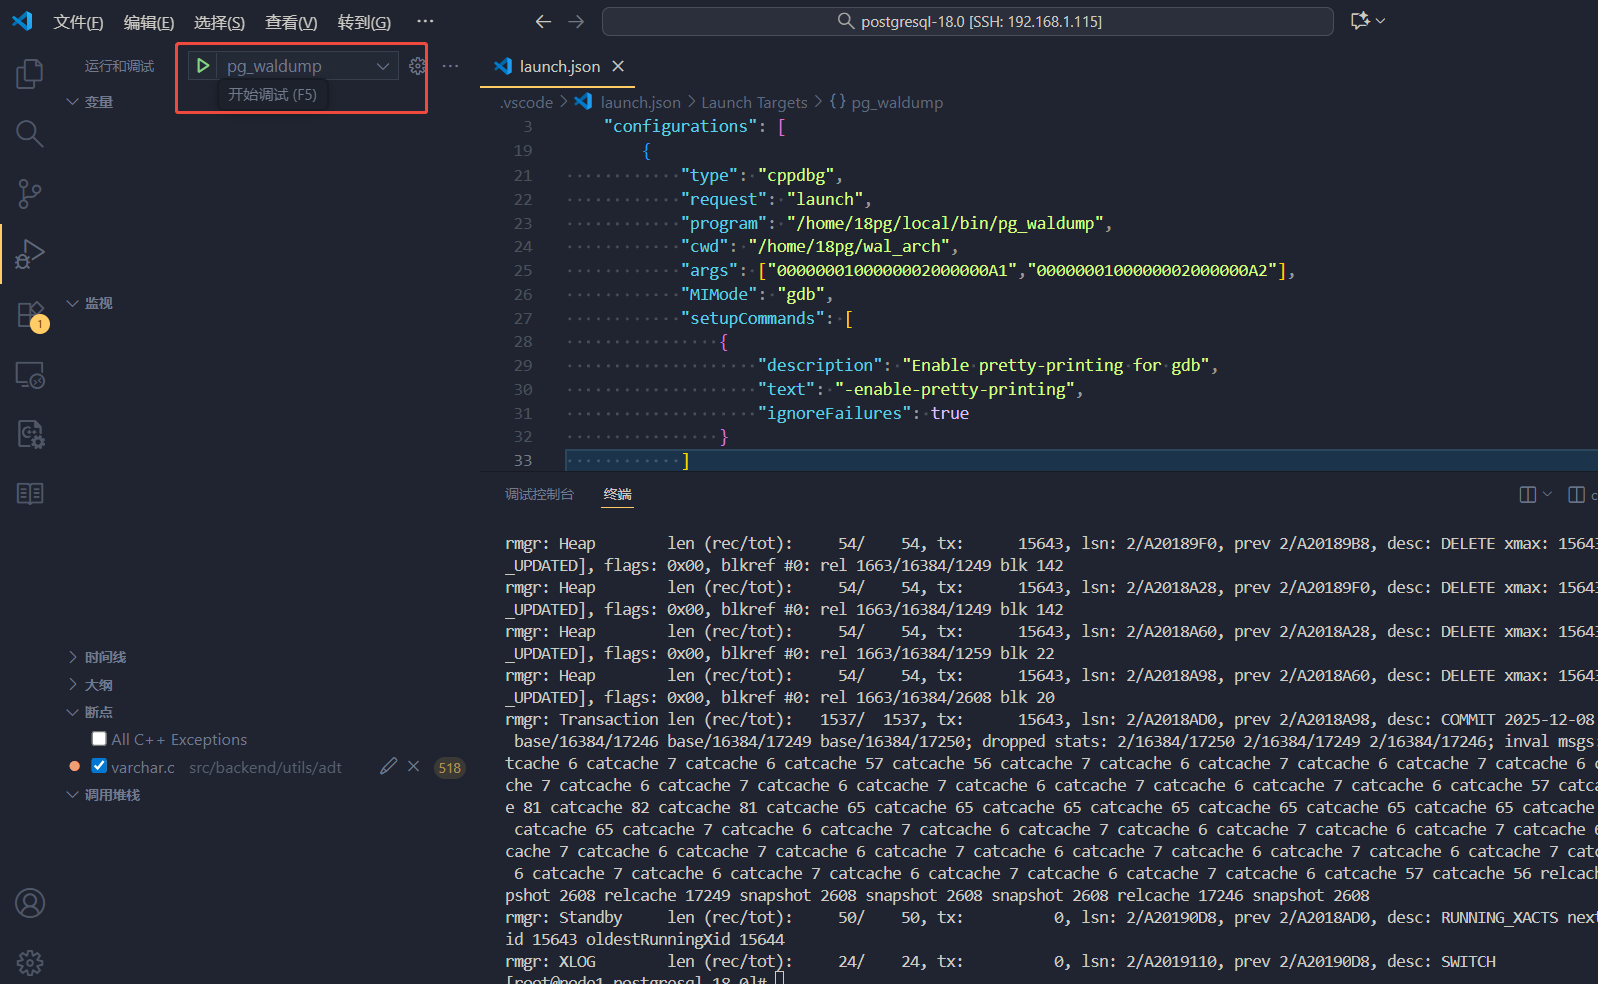This screenshot has width=1598, height=984.
Task: Close the launch.json tab
Action: click(618, 66)
